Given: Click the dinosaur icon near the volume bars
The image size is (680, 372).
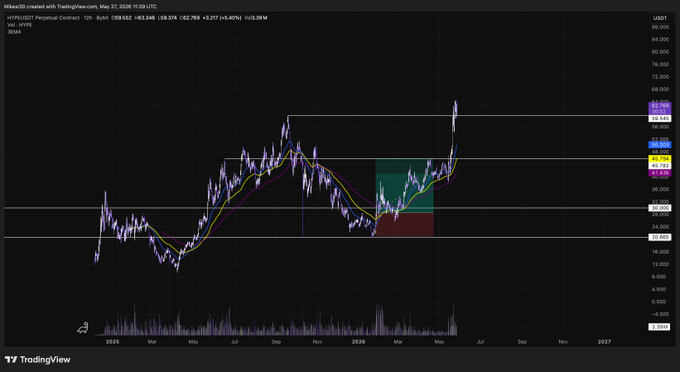Looking at the screenshot, I should [x=83, y=328].
